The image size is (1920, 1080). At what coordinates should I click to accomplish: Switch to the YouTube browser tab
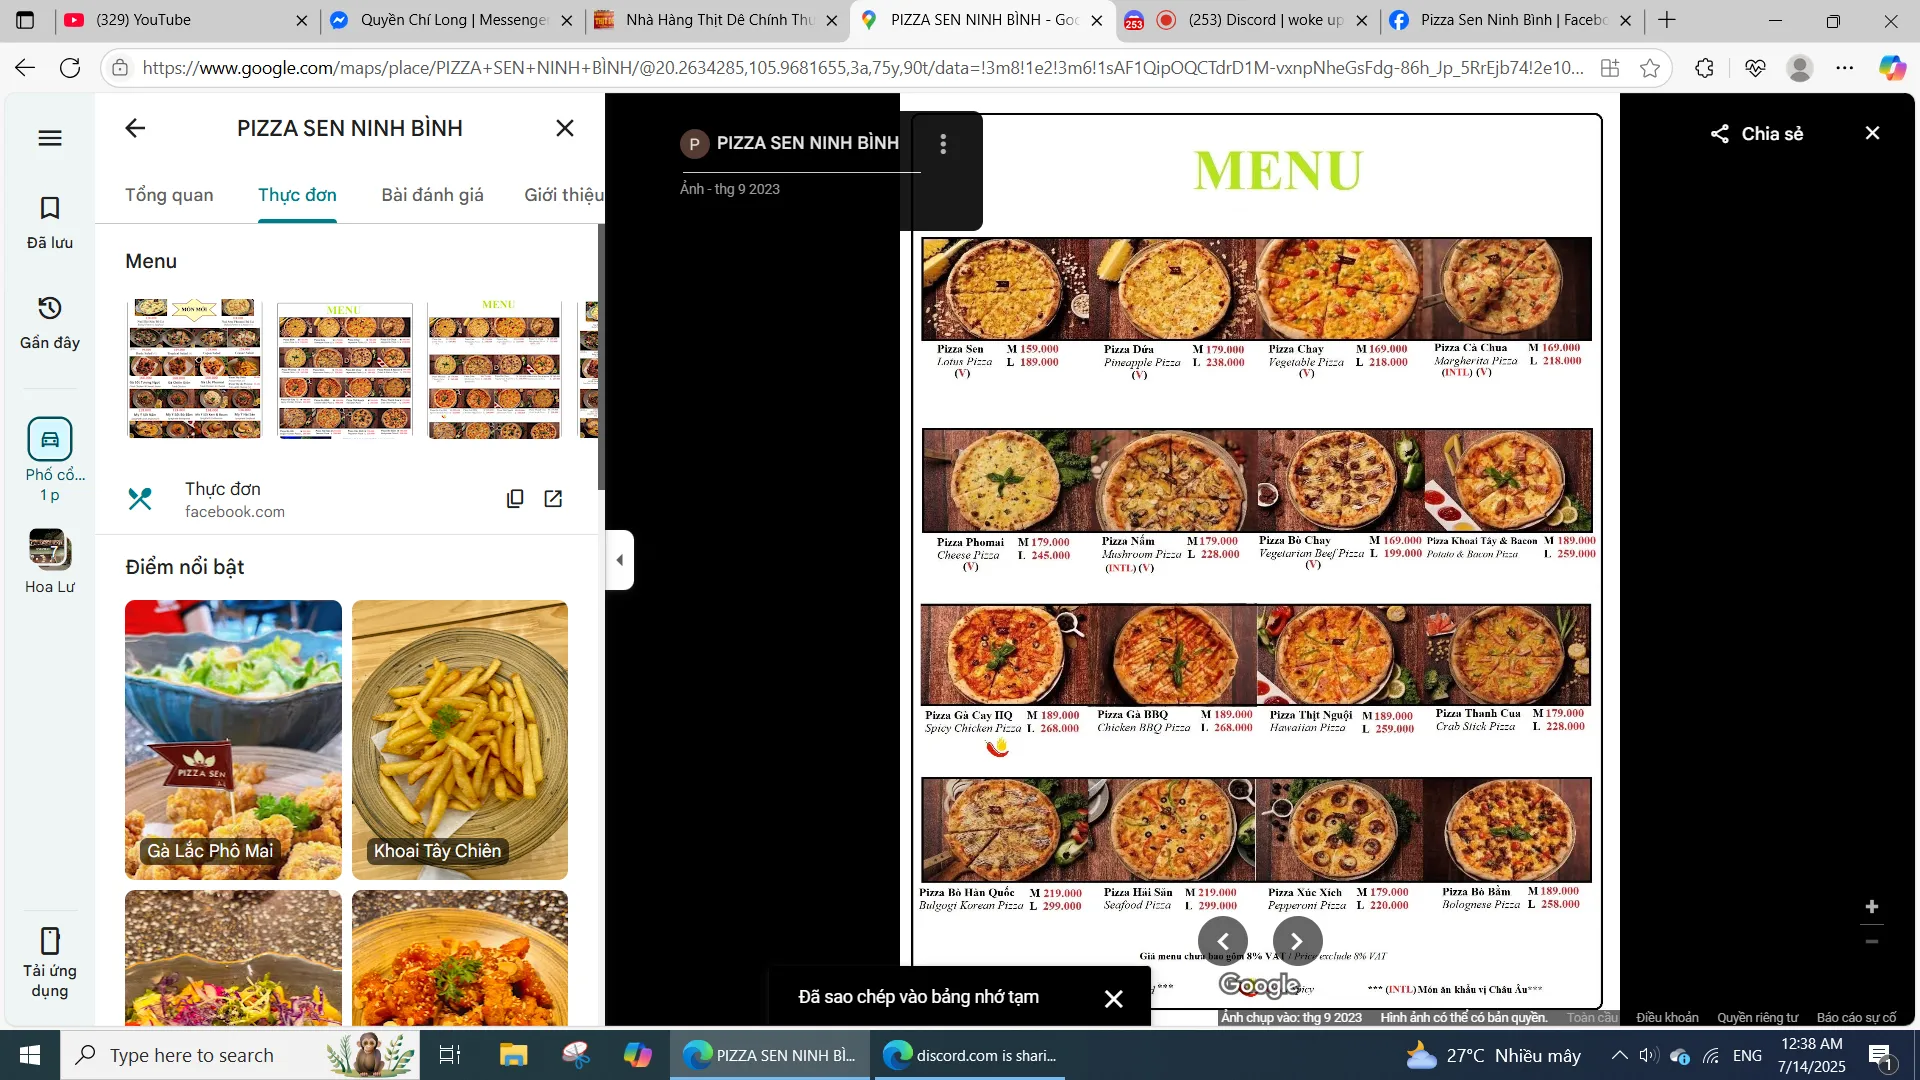187,20
